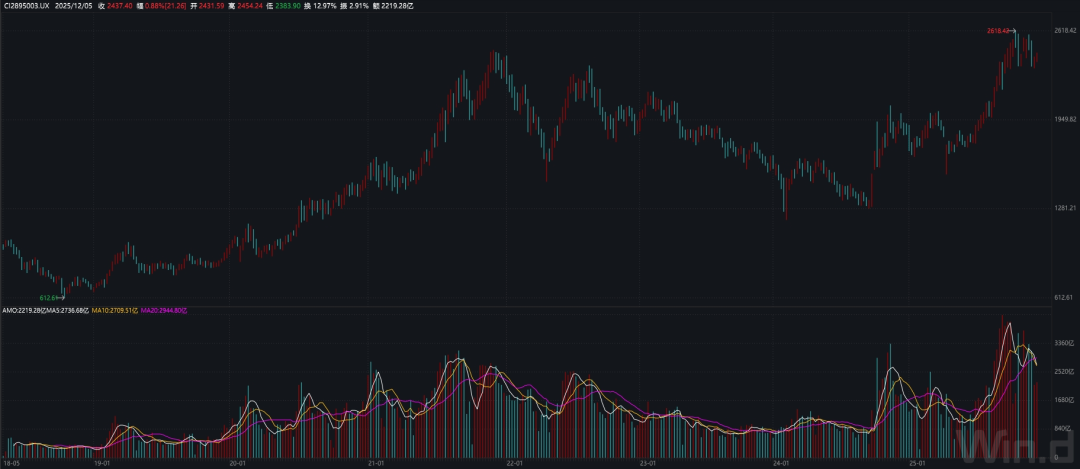Click the 2618.42 peak price label
This screenshot has width=1080, height=469.
tap(997, 31)
